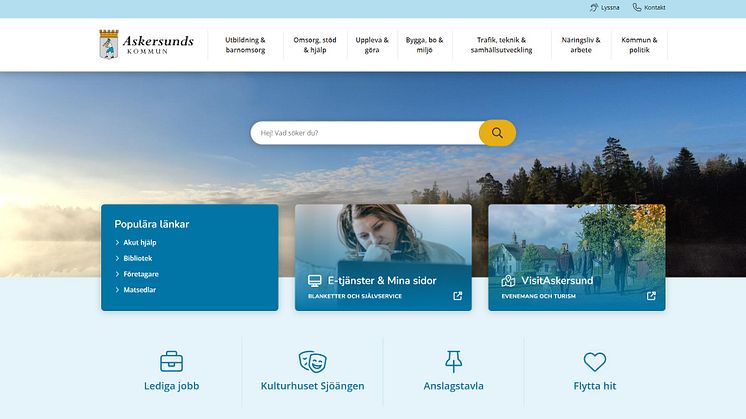
Task: Click the heart icon above Flytta hit
Action: (x=595, y=362)
